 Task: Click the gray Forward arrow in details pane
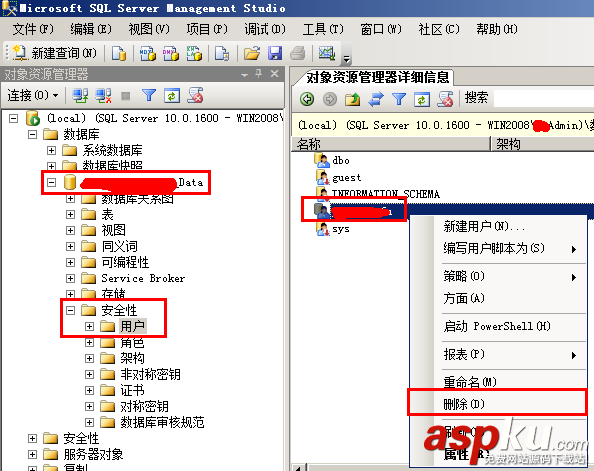[x=330, y=99]
